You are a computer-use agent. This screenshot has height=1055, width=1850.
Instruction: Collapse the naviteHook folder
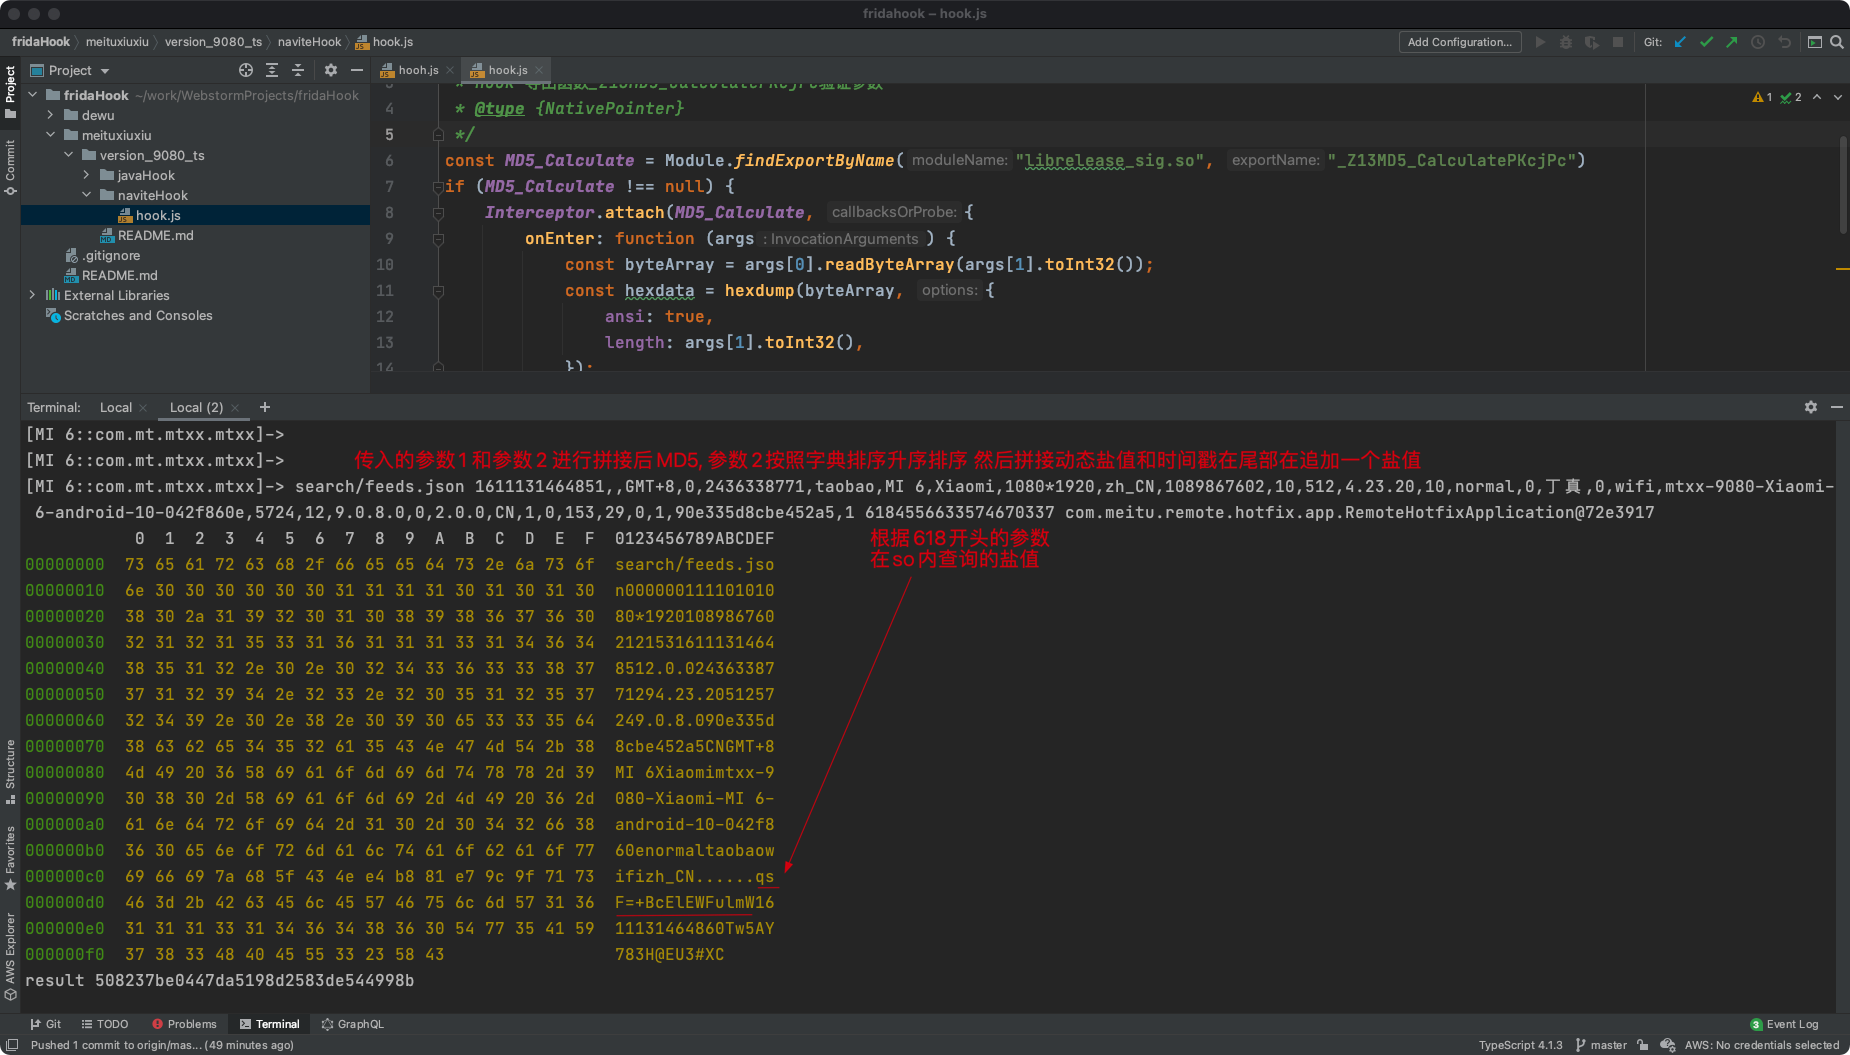tap(87, 195)
